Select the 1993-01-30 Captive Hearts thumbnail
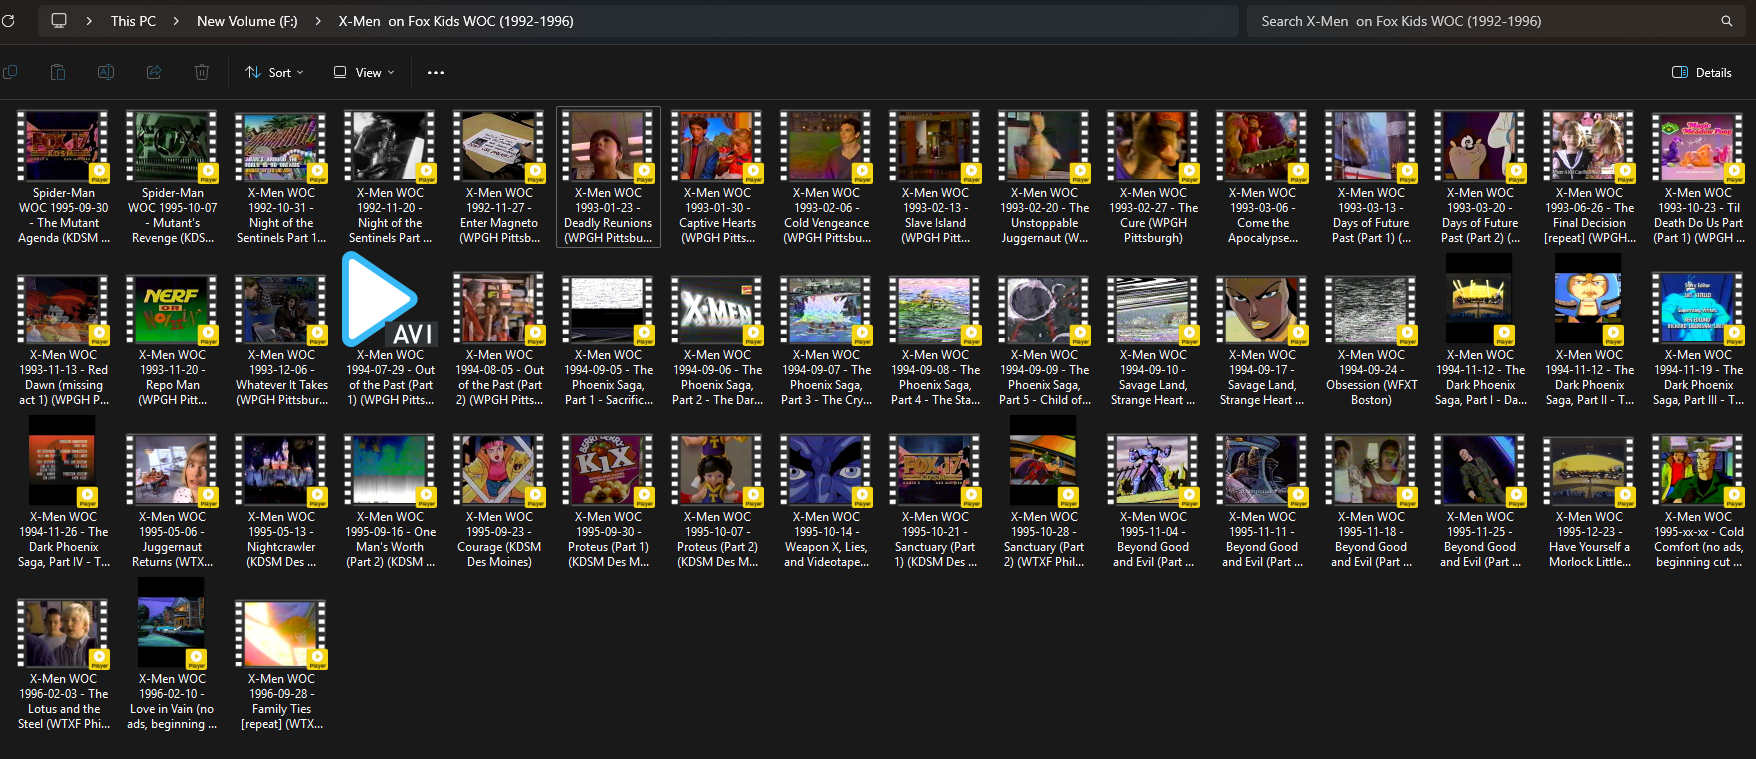The width and height of the screenshot is (1756, 759). [717, 146]
